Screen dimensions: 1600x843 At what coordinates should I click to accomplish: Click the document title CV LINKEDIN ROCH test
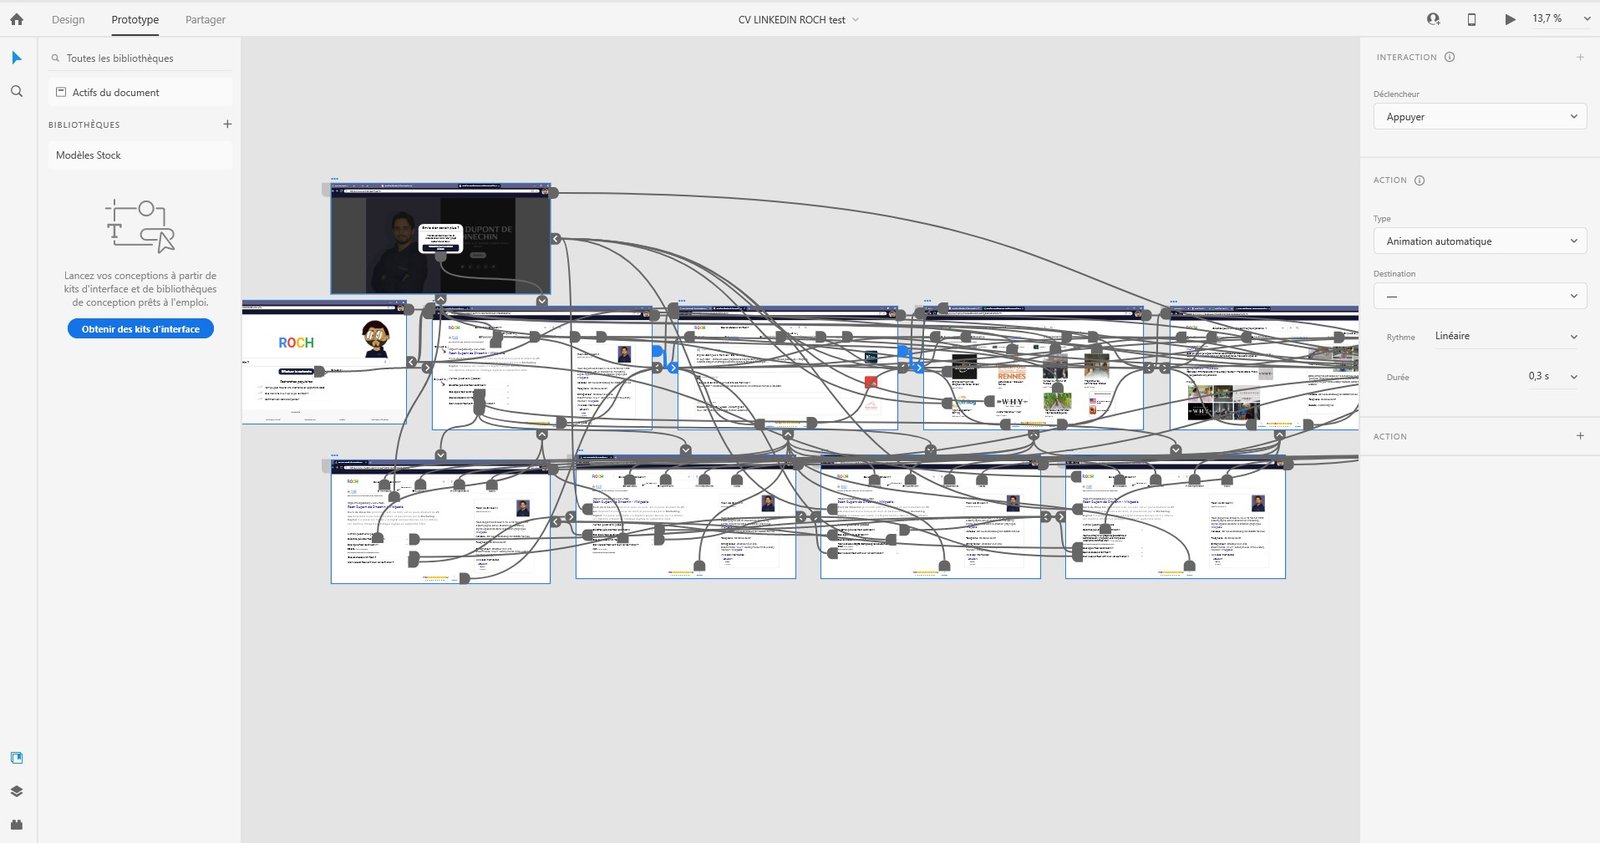tap(792, 19)
